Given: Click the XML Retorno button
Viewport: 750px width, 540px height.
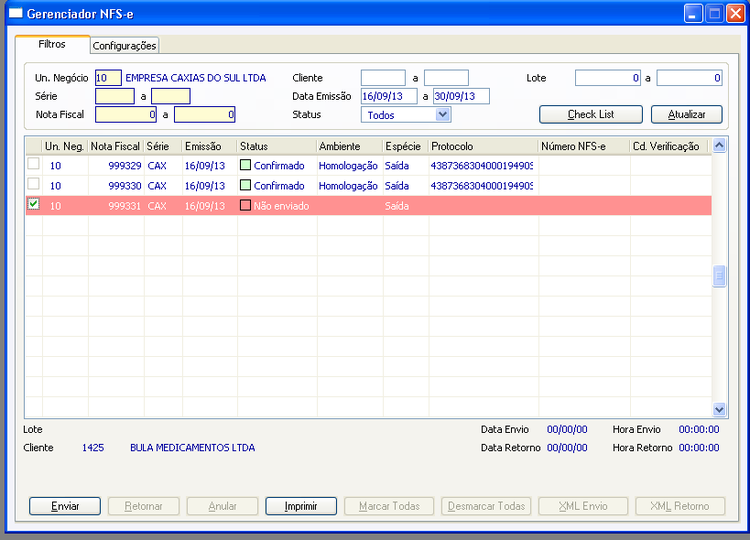Looking at the screenshot, I should click(x=680, y=506).
